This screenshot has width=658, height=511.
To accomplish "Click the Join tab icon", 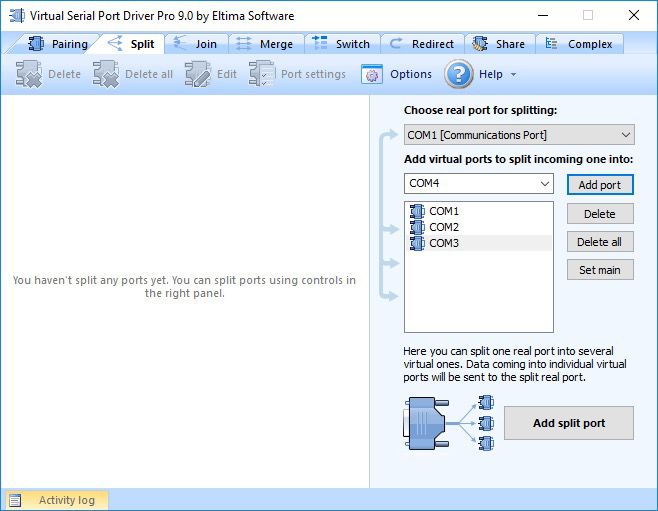I will [x=180, y=43].
